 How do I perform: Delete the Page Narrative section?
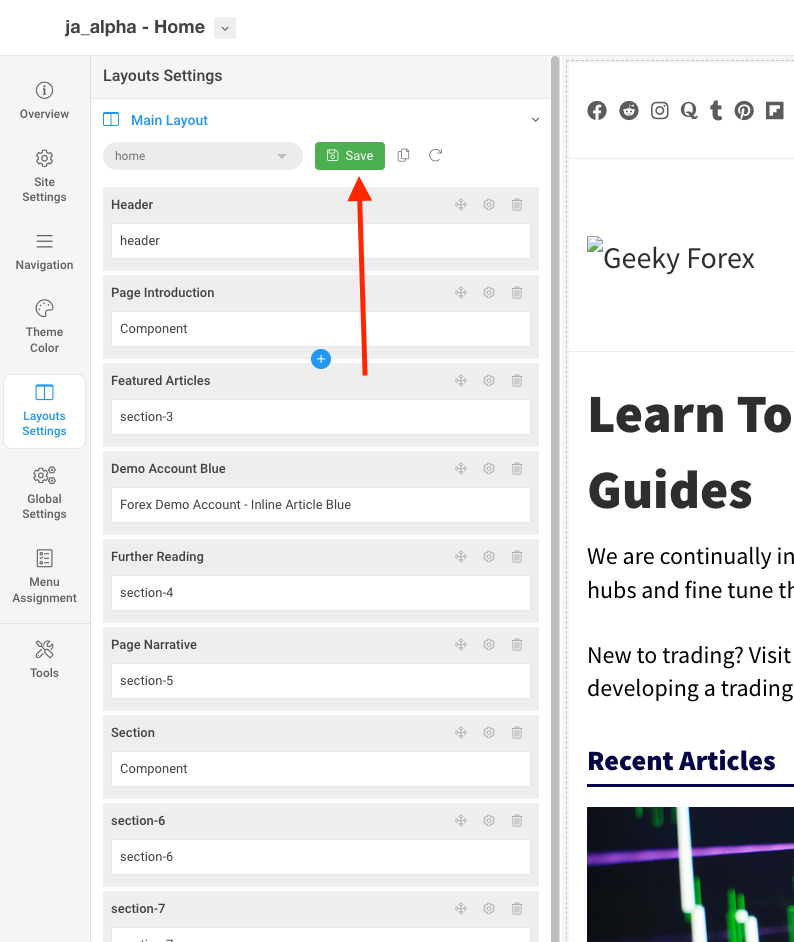[517, 645]
